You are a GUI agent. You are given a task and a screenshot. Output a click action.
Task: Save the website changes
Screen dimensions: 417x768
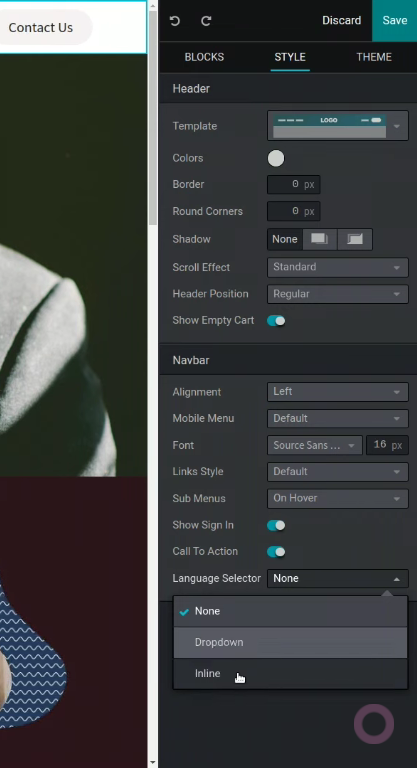[x=394, y=21]
